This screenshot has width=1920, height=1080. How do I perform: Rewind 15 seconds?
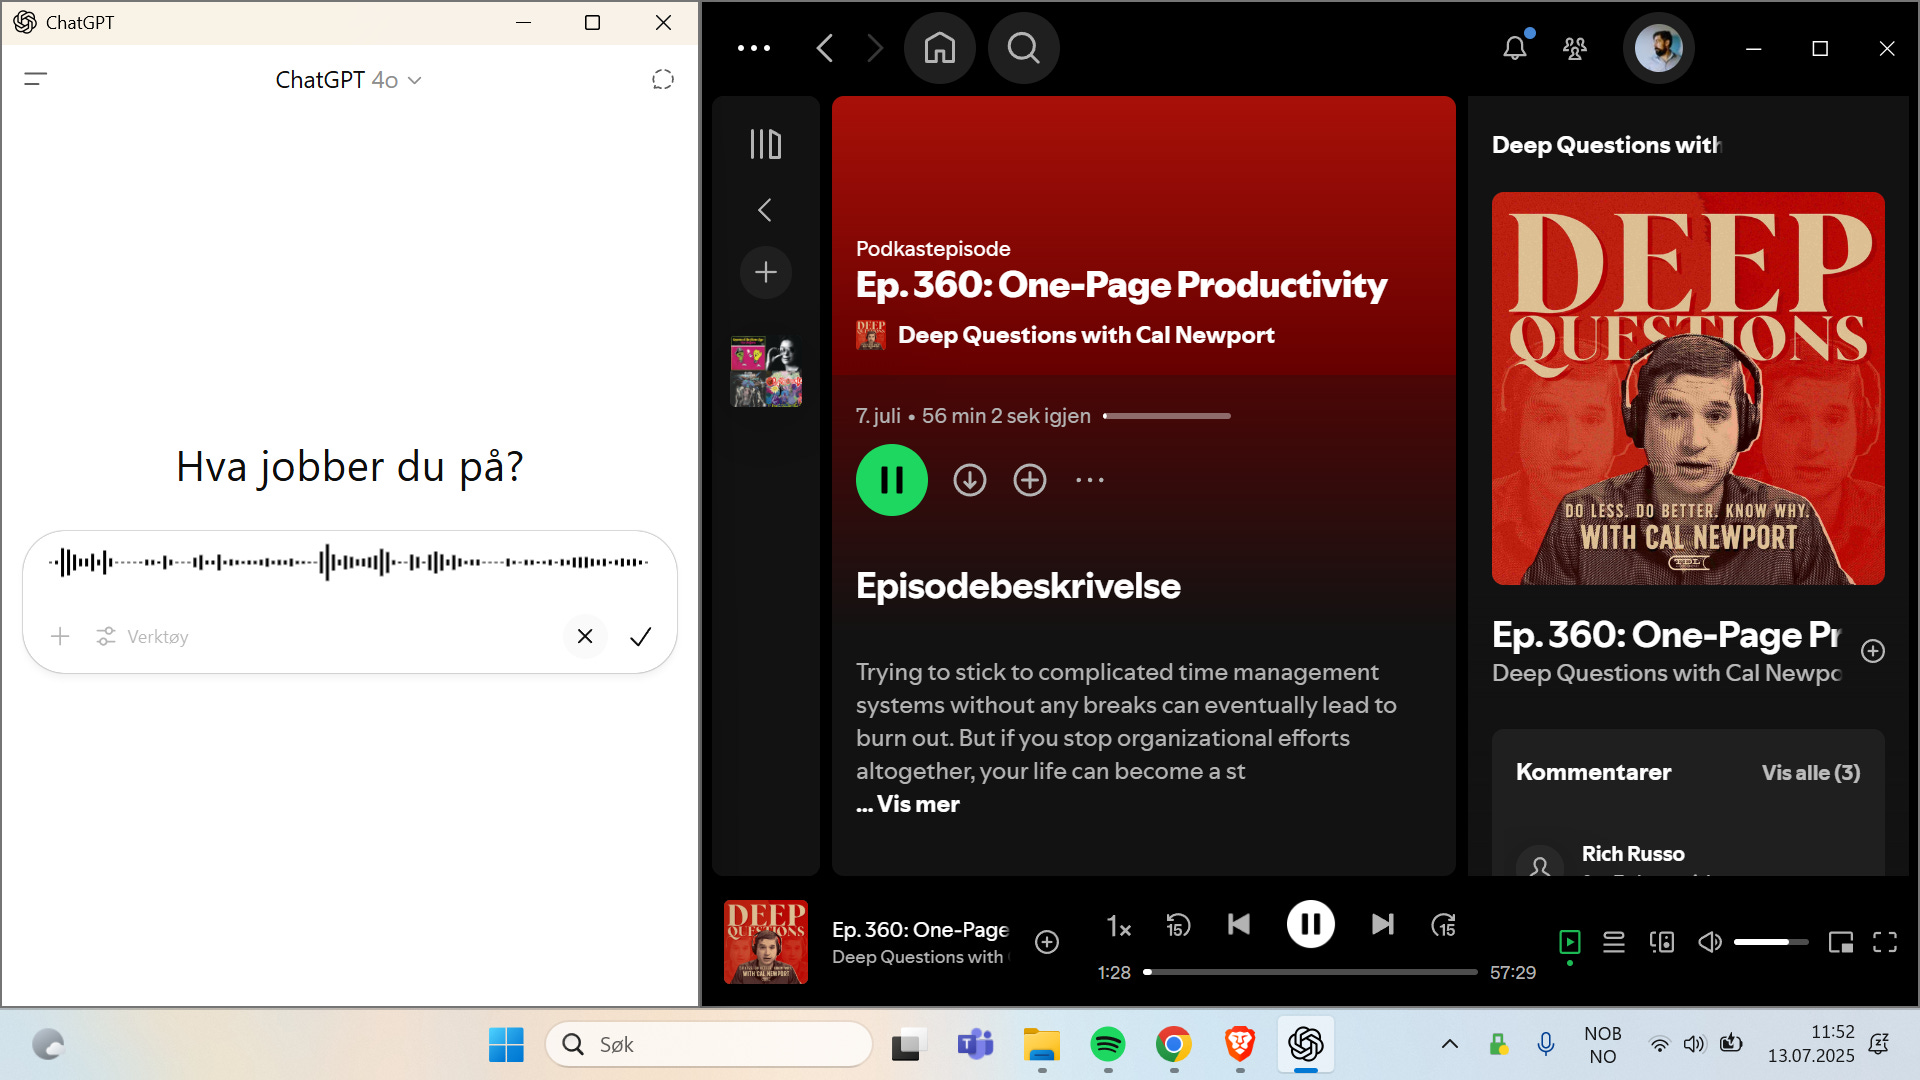pos(1178,925)
